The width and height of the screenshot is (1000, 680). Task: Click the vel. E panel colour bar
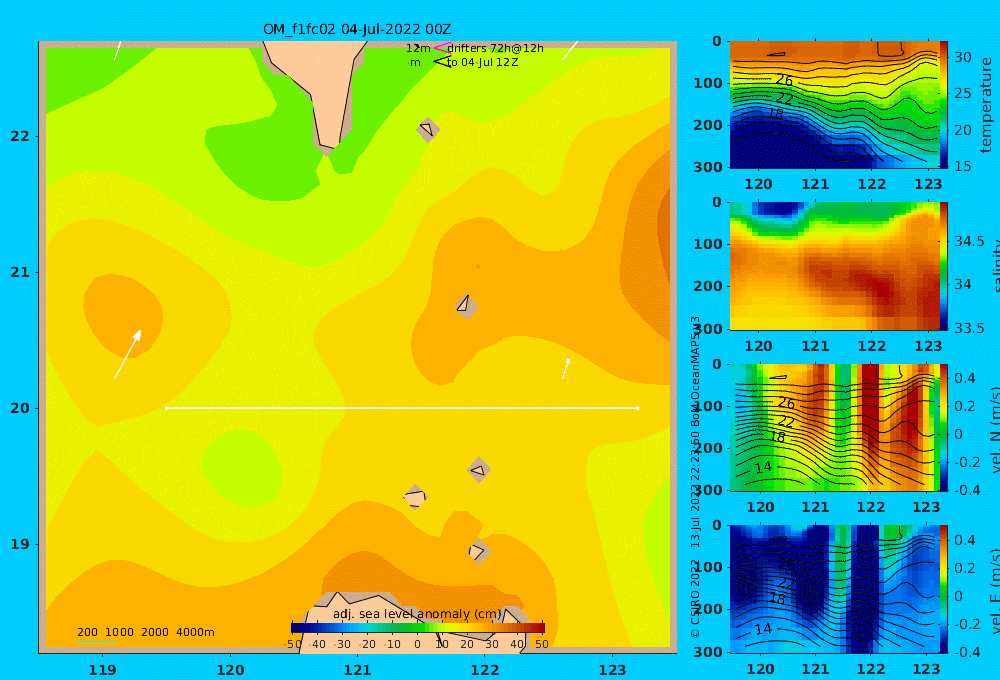pos(944,589)
